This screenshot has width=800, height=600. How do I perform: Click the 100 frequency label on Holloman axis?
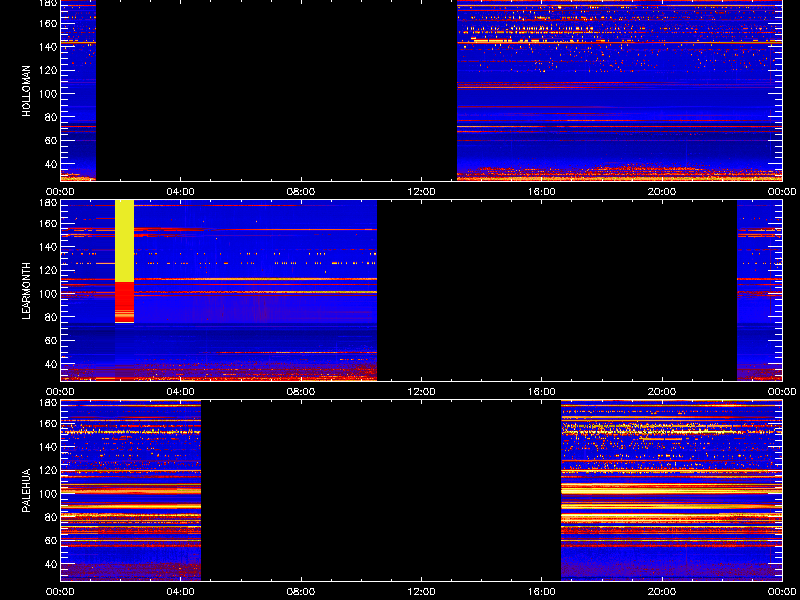click(x=49, y=93)
